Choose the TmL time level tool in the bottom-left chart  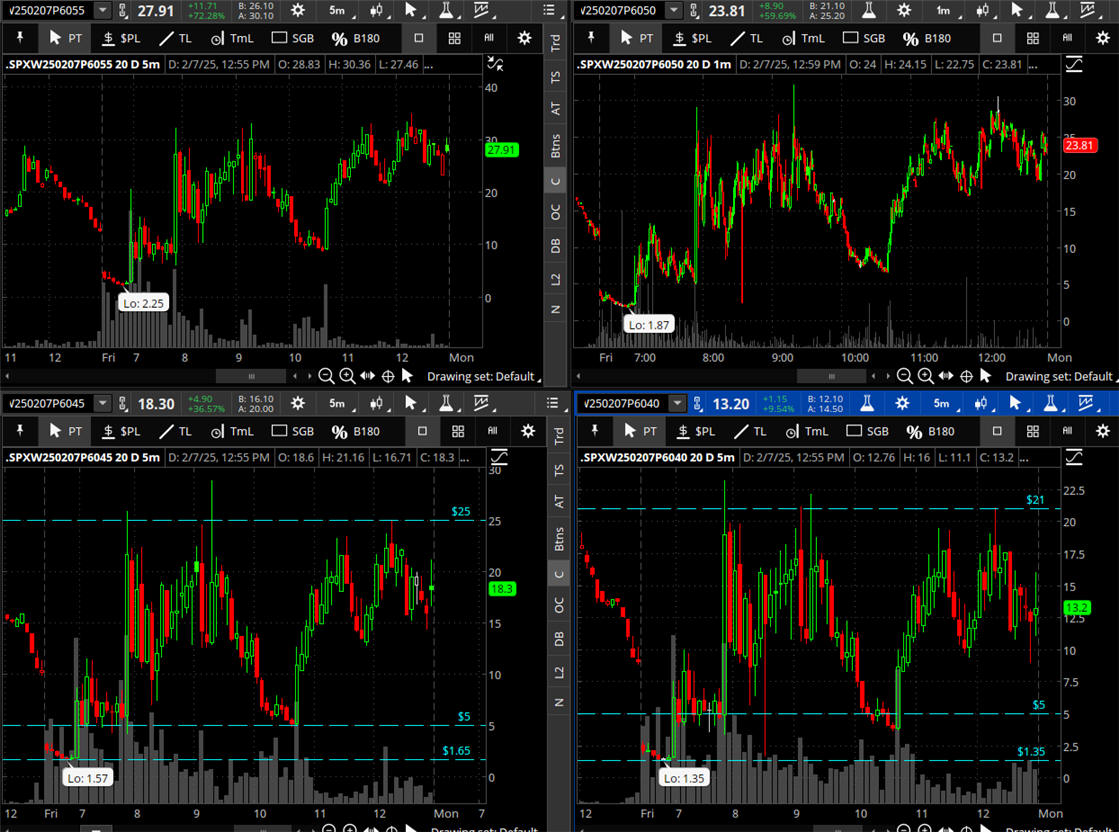(230, 431)
